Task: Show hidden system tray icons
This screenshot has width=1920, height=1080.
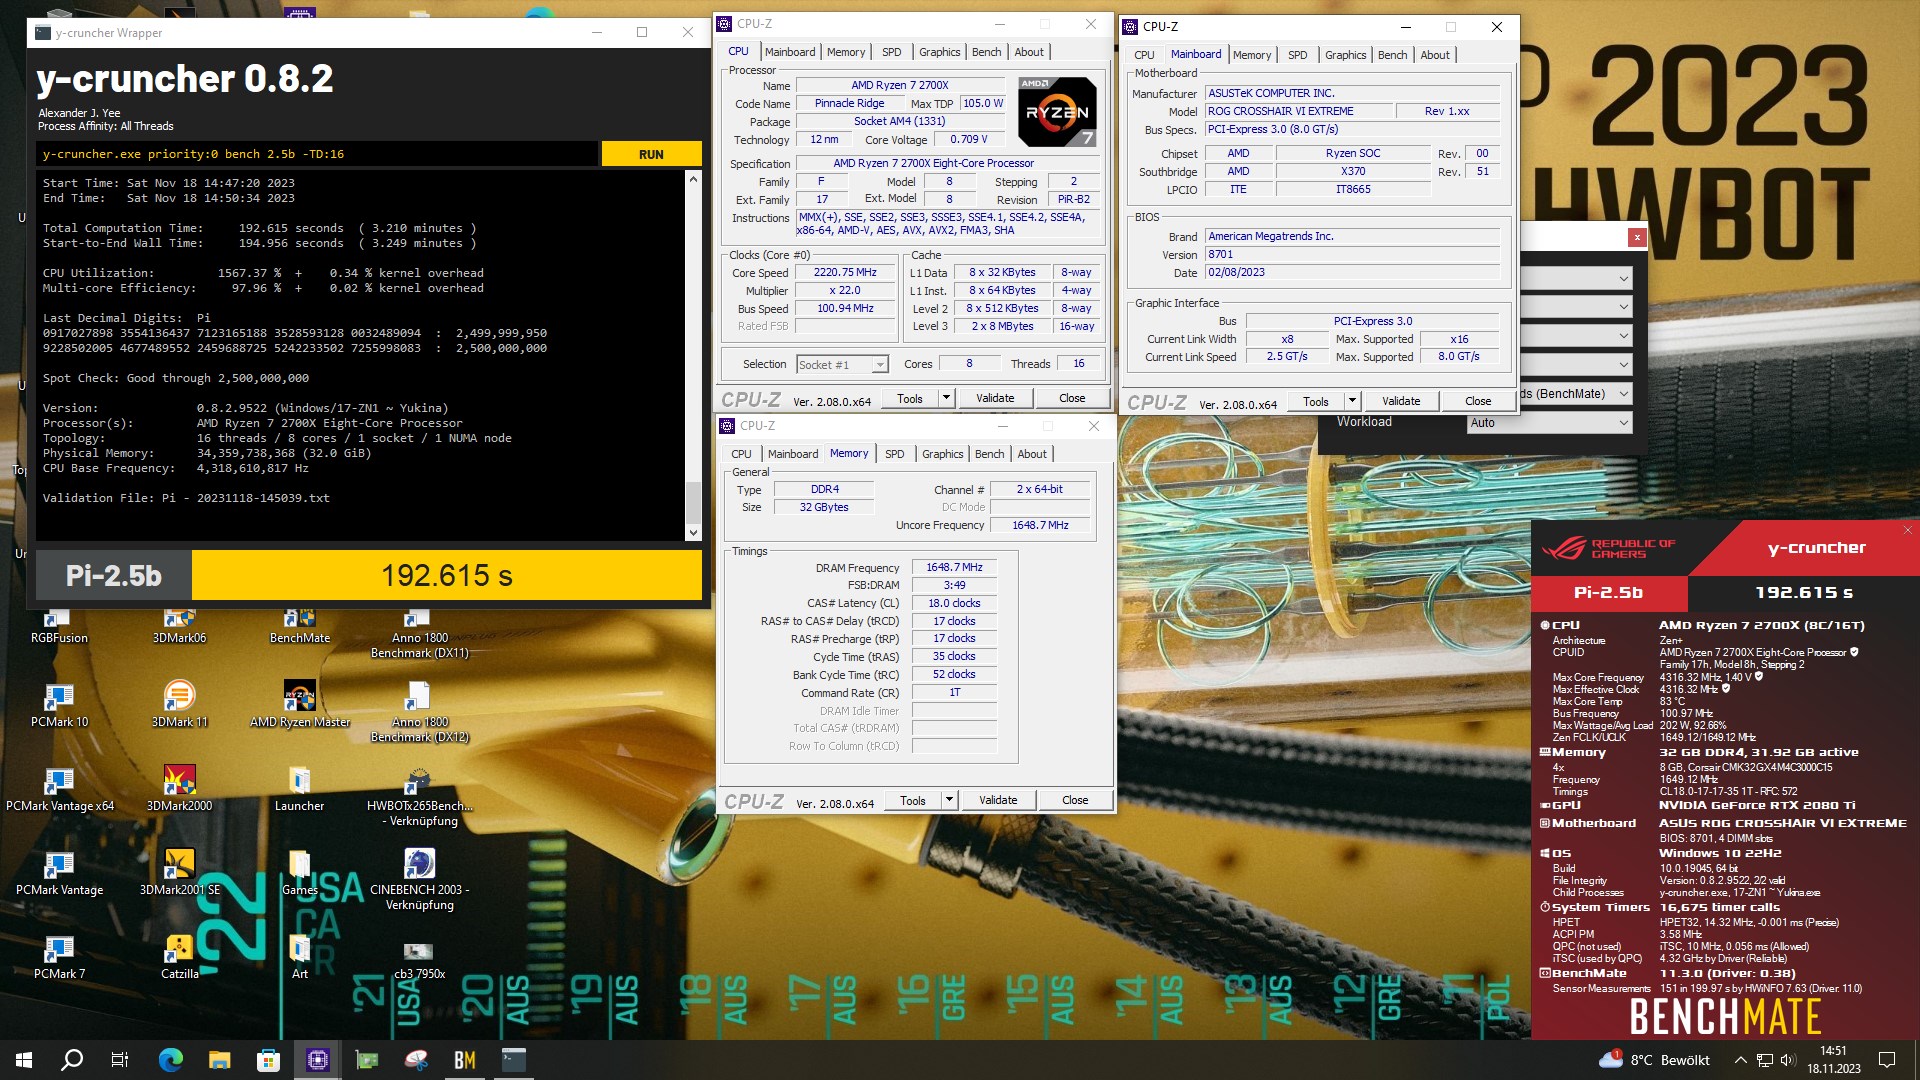Action: 1740,1060
